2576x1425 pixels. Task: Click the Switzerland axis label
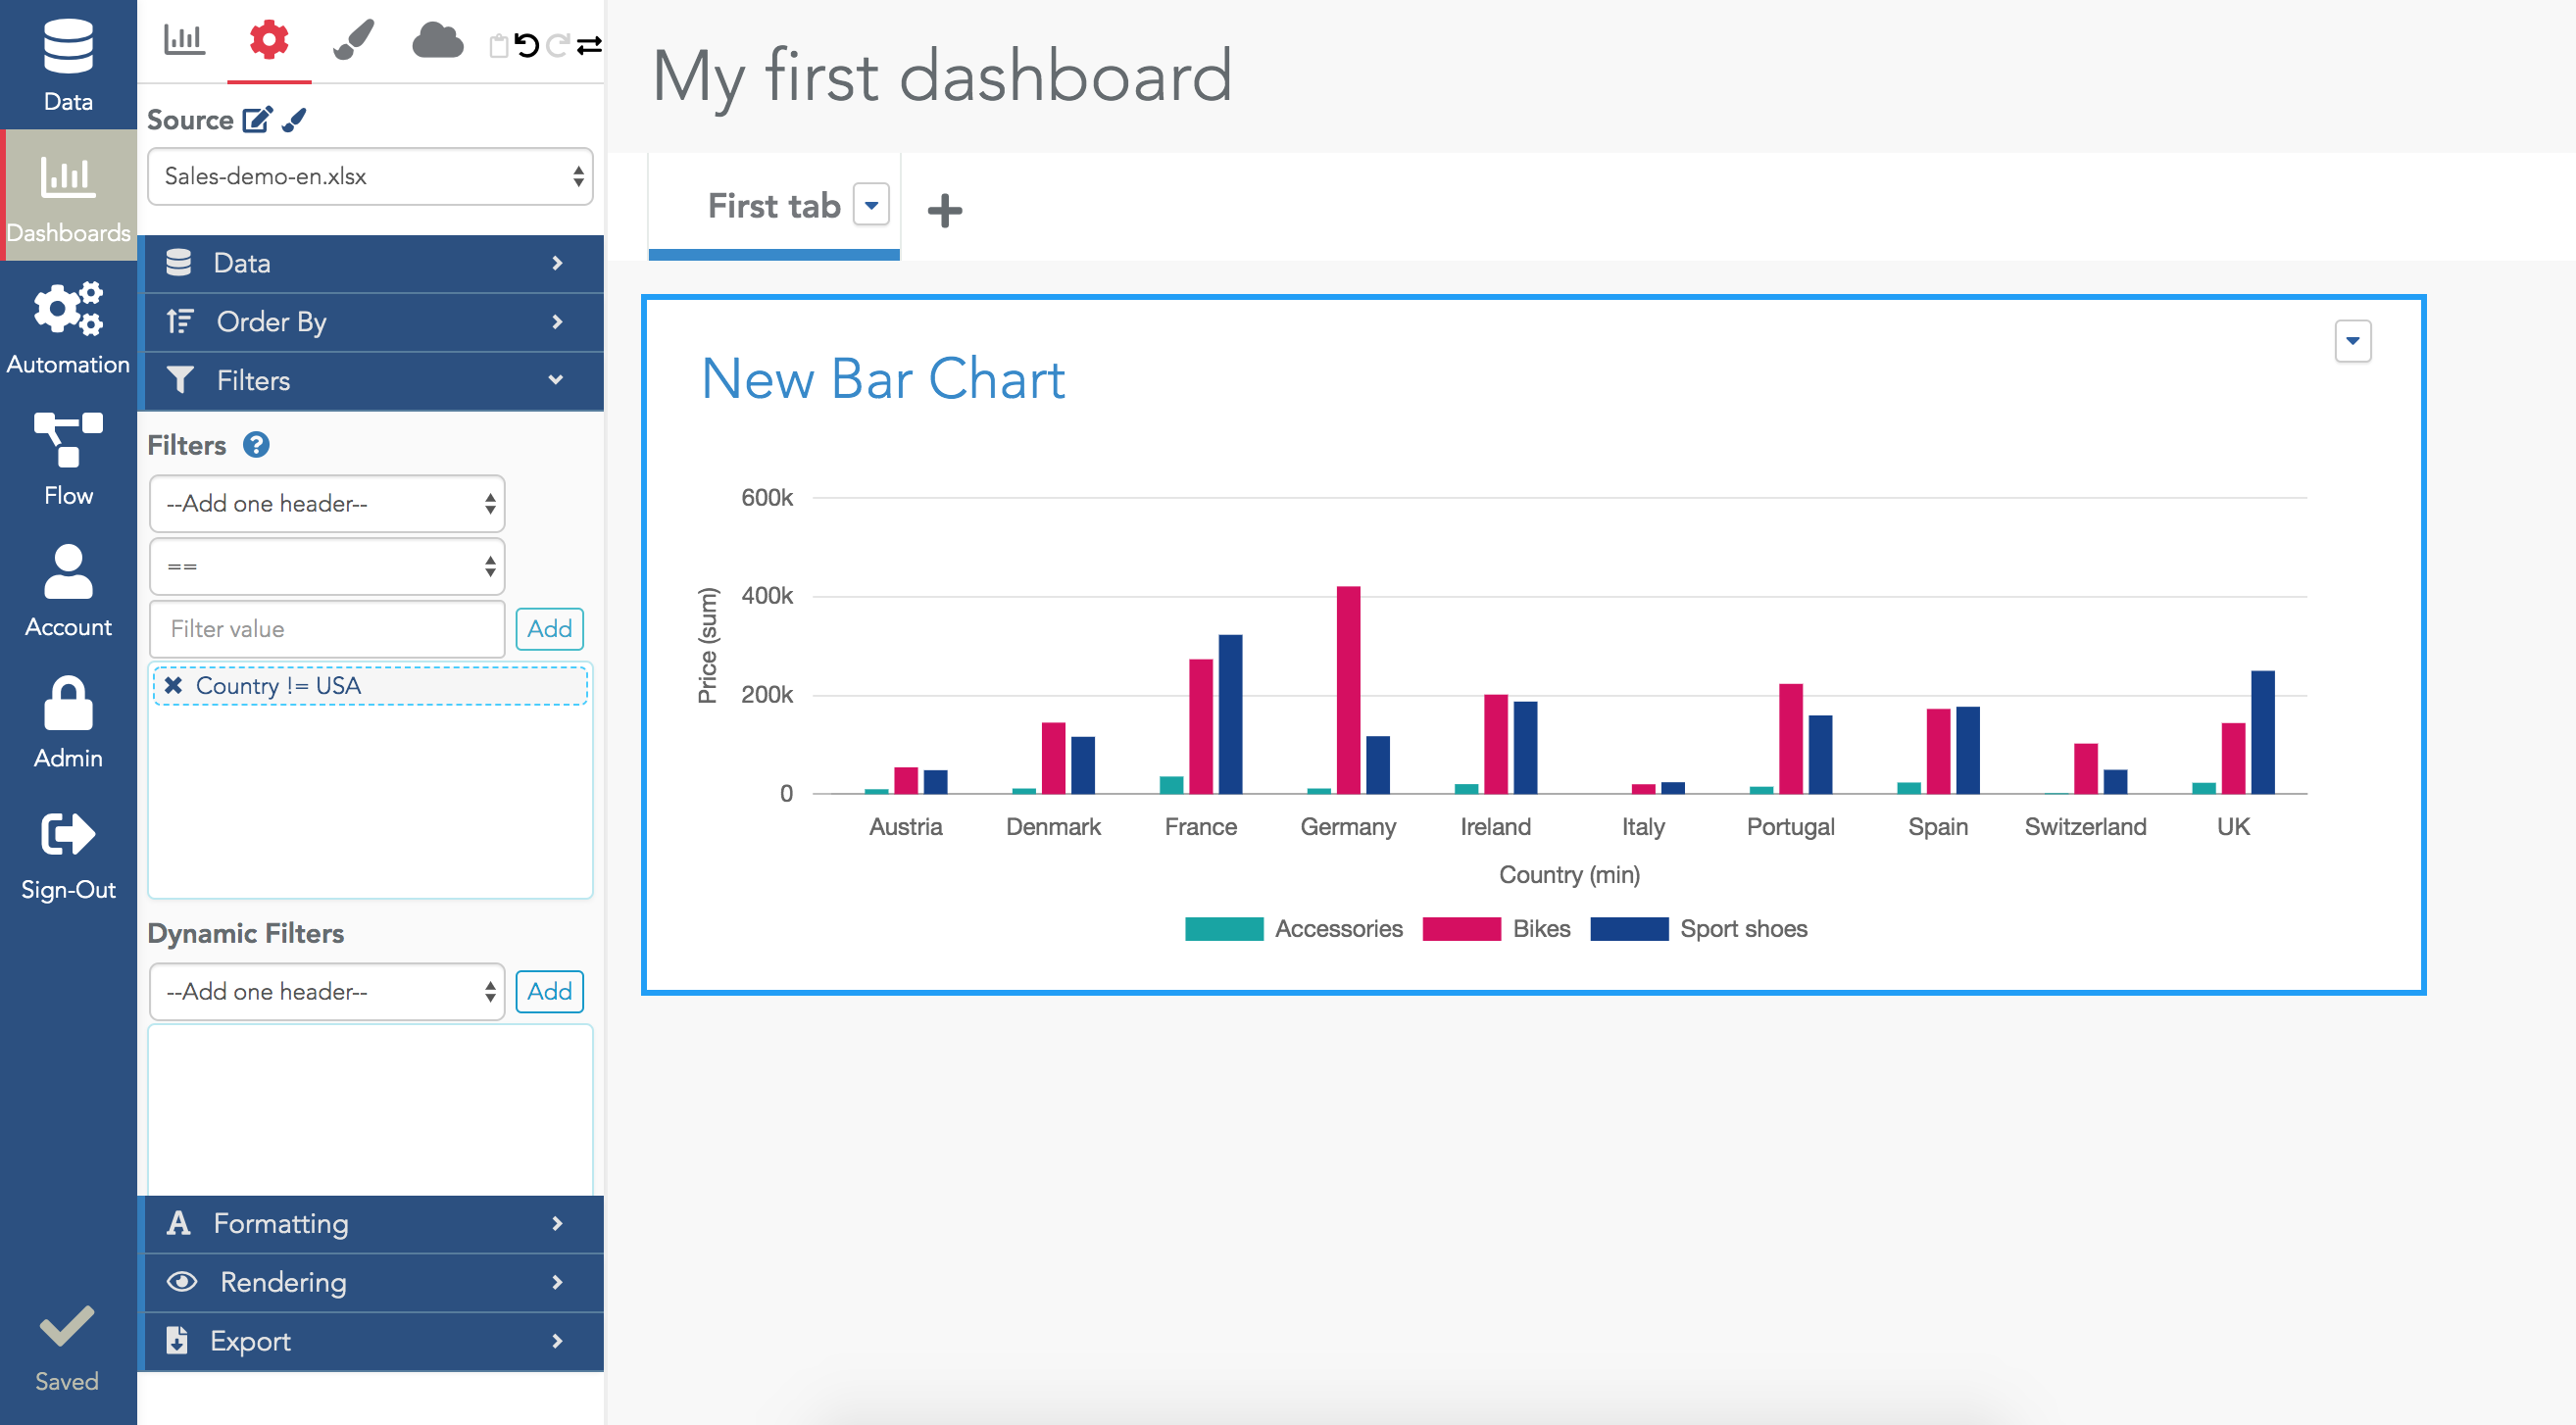pyautogui.click(x=2086, y=827)
